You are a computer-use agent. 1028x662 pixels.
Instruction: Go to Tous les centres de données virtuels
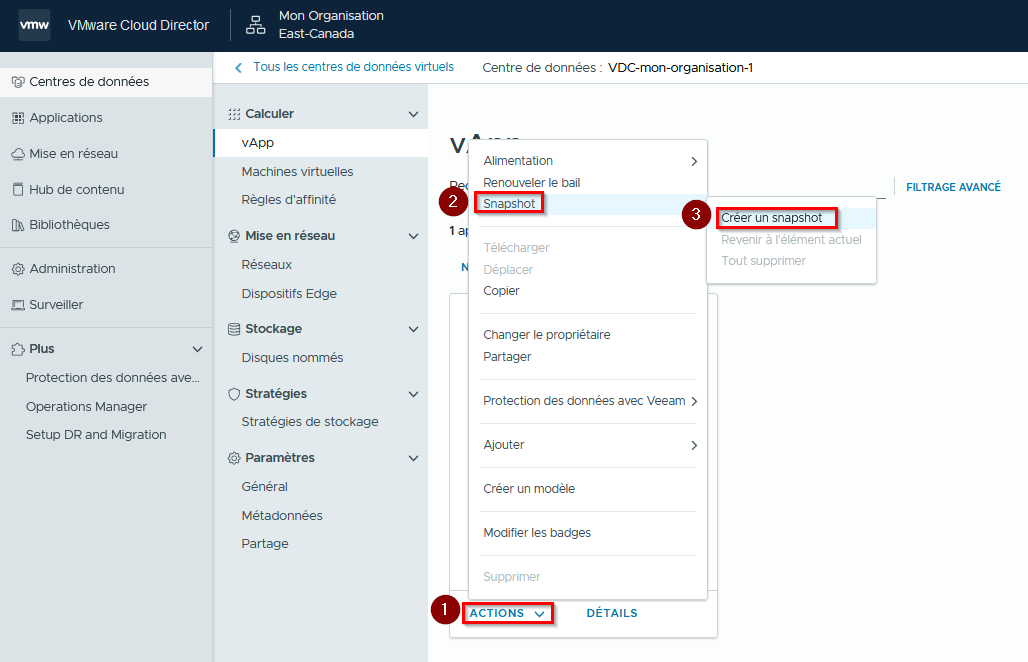(353, 67)
